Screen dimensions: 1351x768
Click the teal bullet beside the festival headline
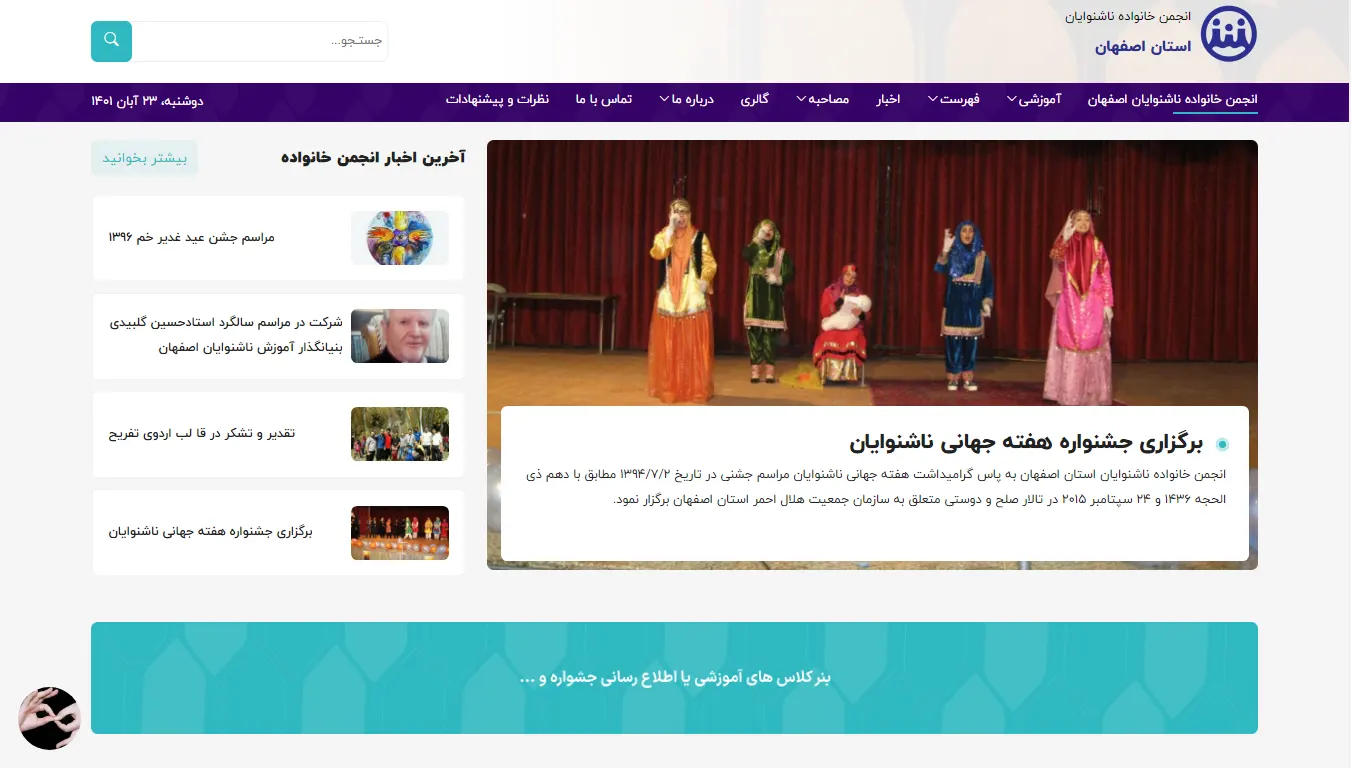pyautogui.click(x=1222, y=444)
